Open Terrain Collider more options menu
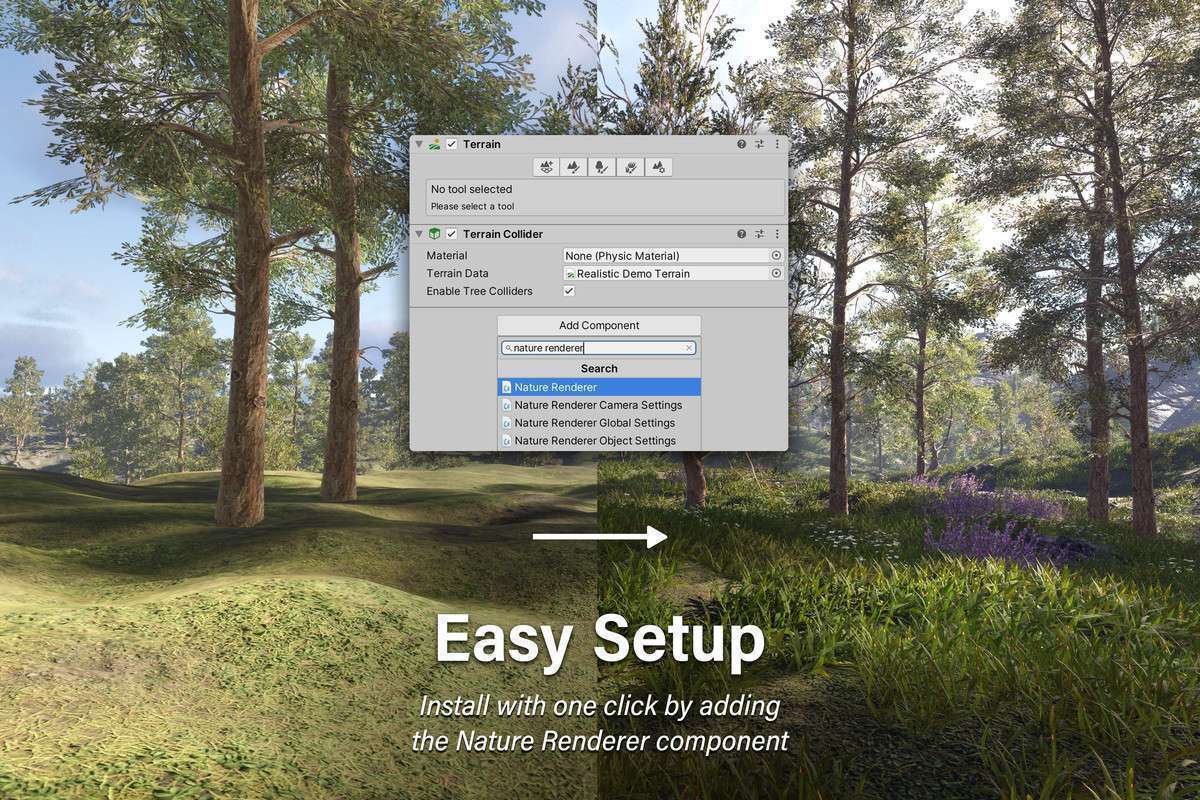Image resolution: width=1200 pixels, height=800 pixels. (x=777, y=233)
